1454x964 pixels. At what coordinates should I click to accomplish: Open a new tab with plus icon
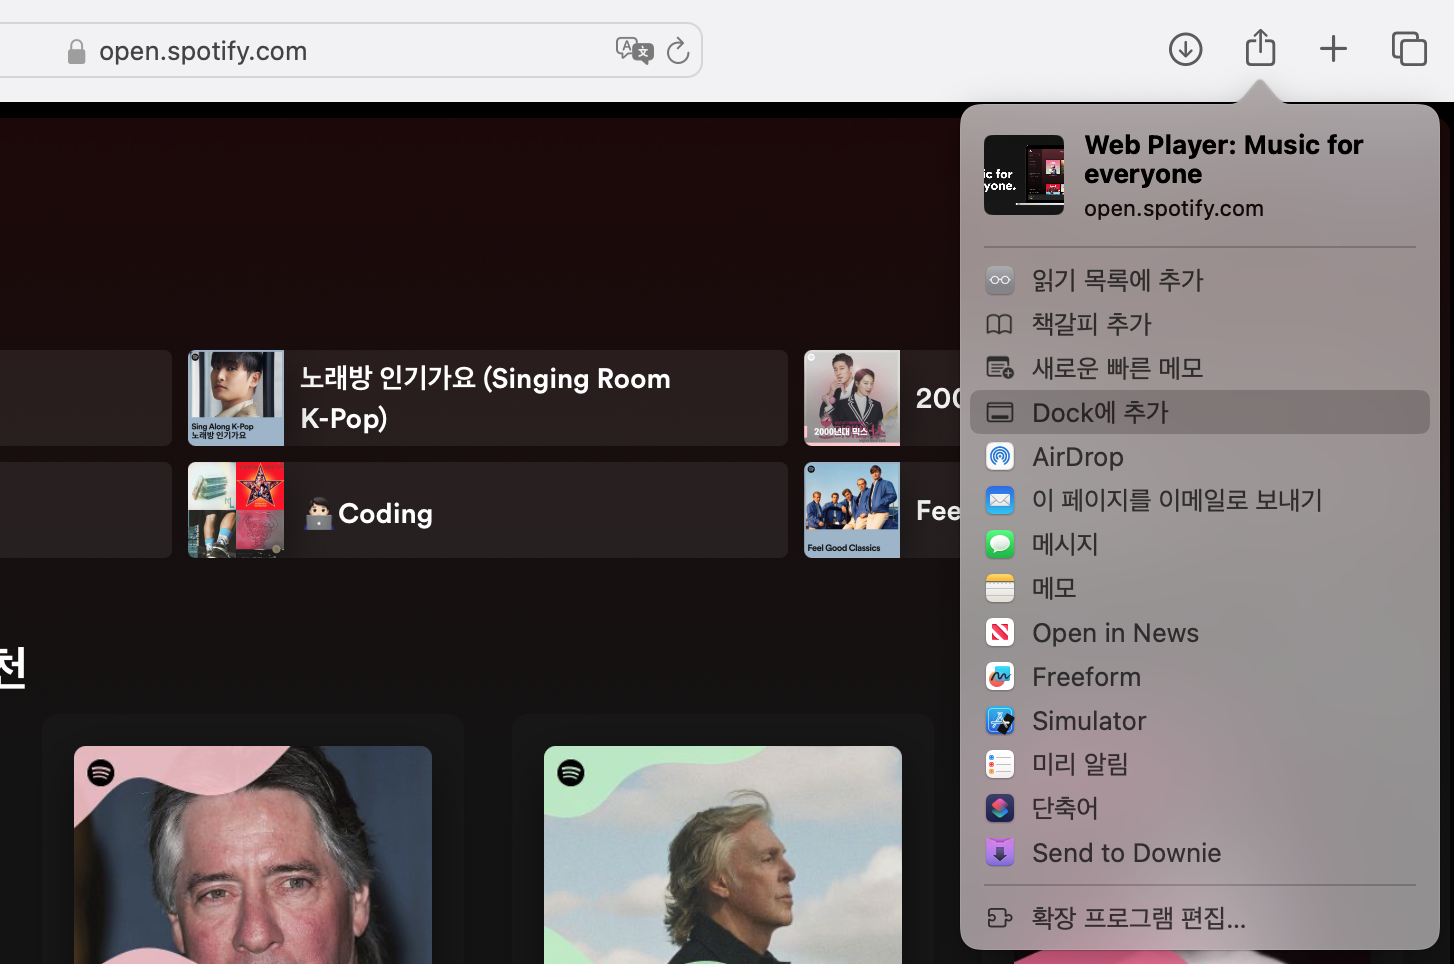[x=1333, y=49]
